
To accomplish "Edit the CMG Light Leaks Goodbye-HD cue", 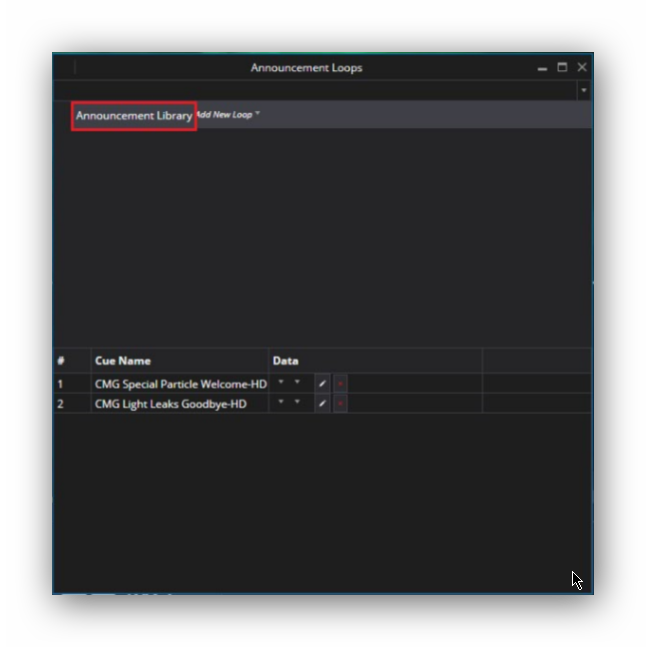I will [322, 404].
